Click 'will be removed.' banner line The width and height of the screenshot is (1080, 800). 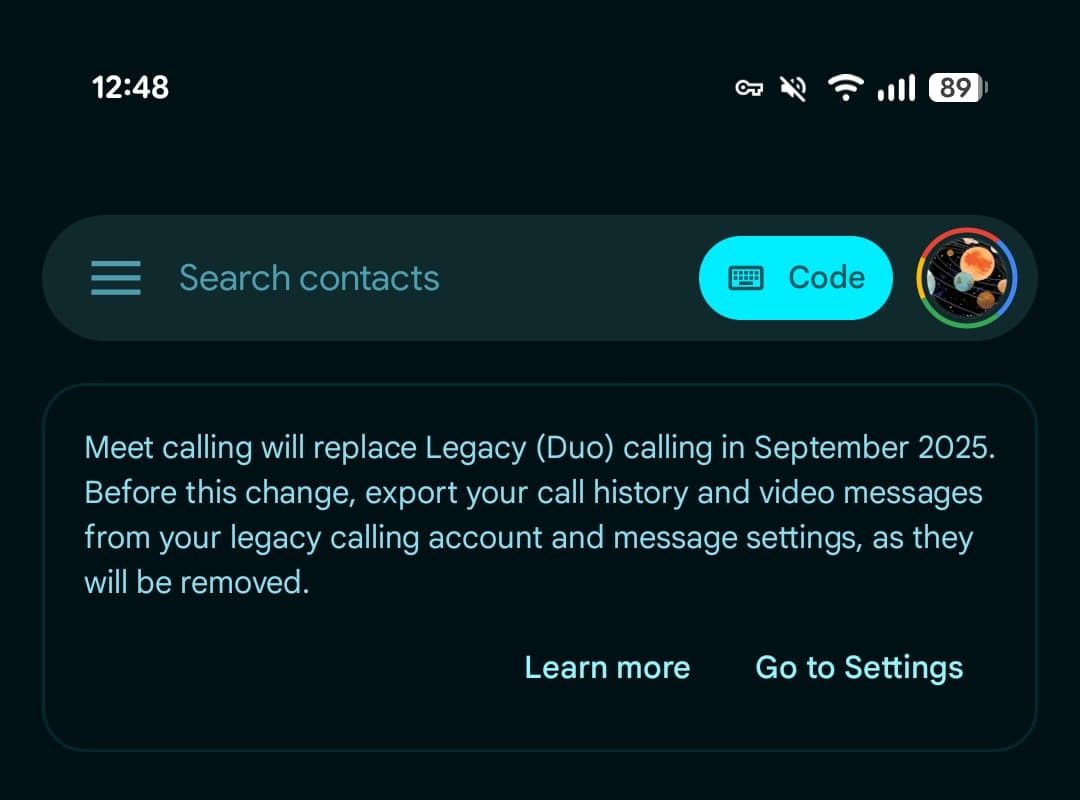(197, 582)
